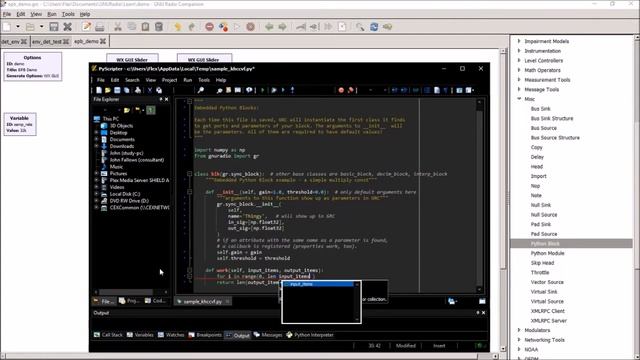Click the Delete trash icon in GNU Radio toolbar
This screenshot has height=360, width=640.
159,27
